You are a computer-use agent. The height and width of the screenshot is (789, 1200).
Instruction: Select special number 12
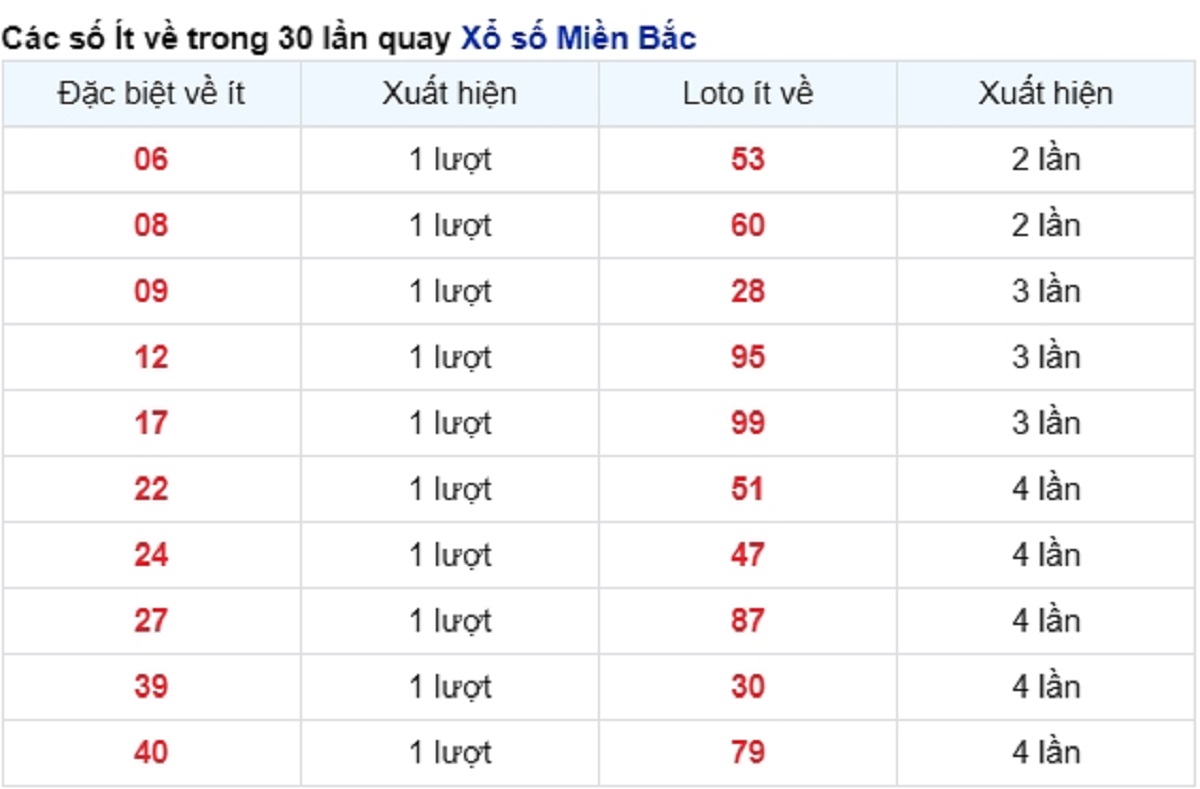pos(151,357)
